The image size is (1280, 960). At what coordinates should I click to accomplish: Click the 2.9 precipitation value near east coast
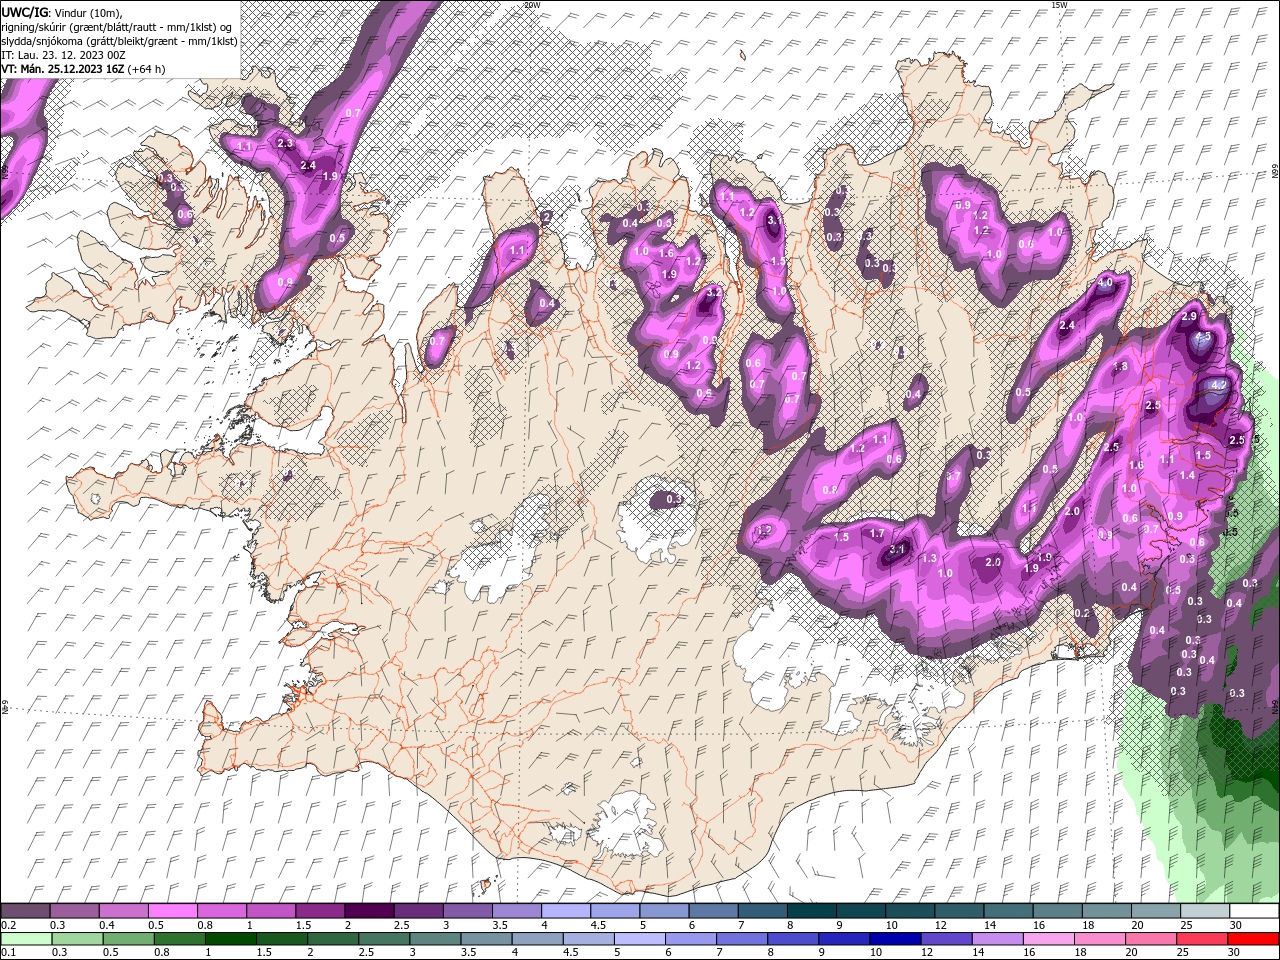click(x=1189, y=316)
